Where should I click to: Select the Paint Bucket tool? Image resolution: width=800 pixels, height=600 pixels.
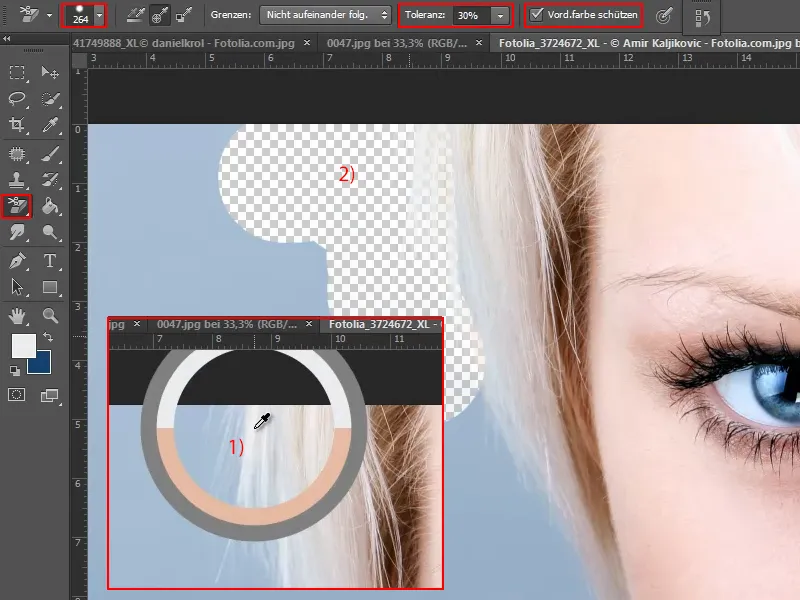click(x=50, y=206)
